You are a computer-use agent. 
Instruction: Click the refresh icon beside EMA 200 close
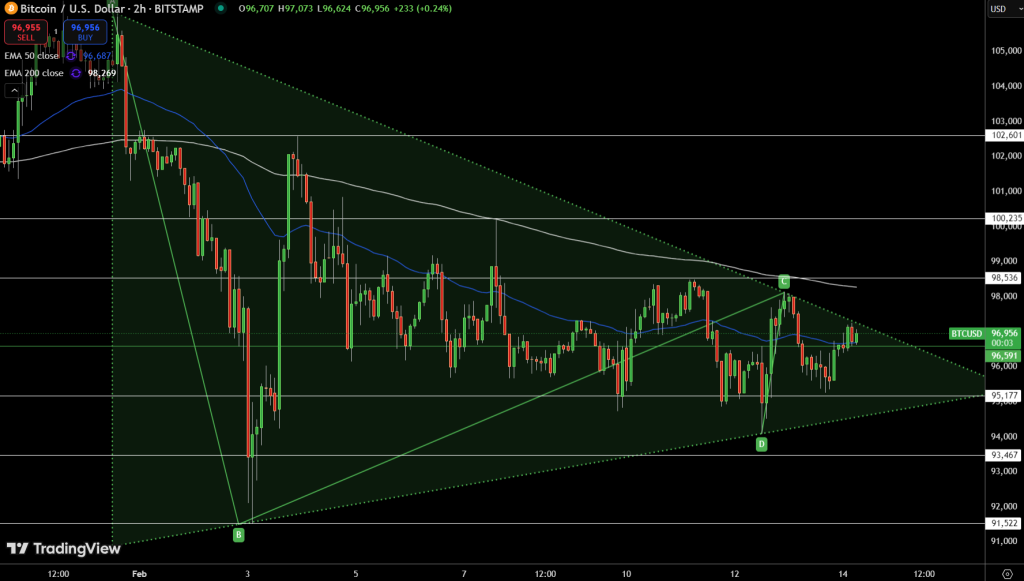coord(76,73)
